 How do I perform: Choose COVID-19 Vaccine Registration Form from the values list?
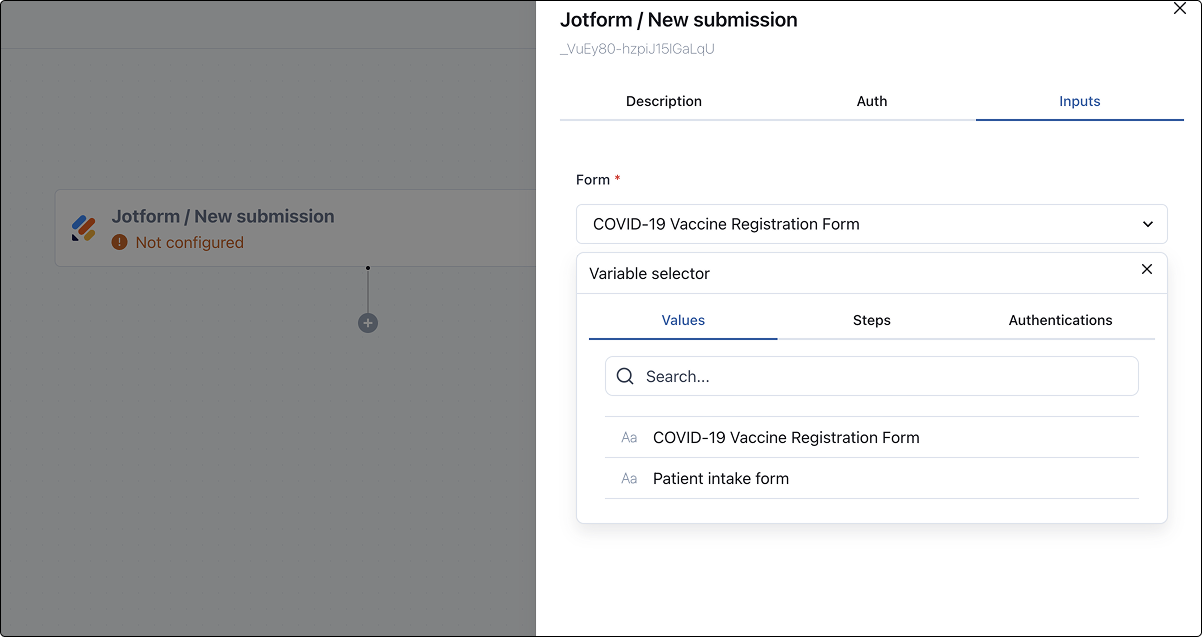(872, 438)
